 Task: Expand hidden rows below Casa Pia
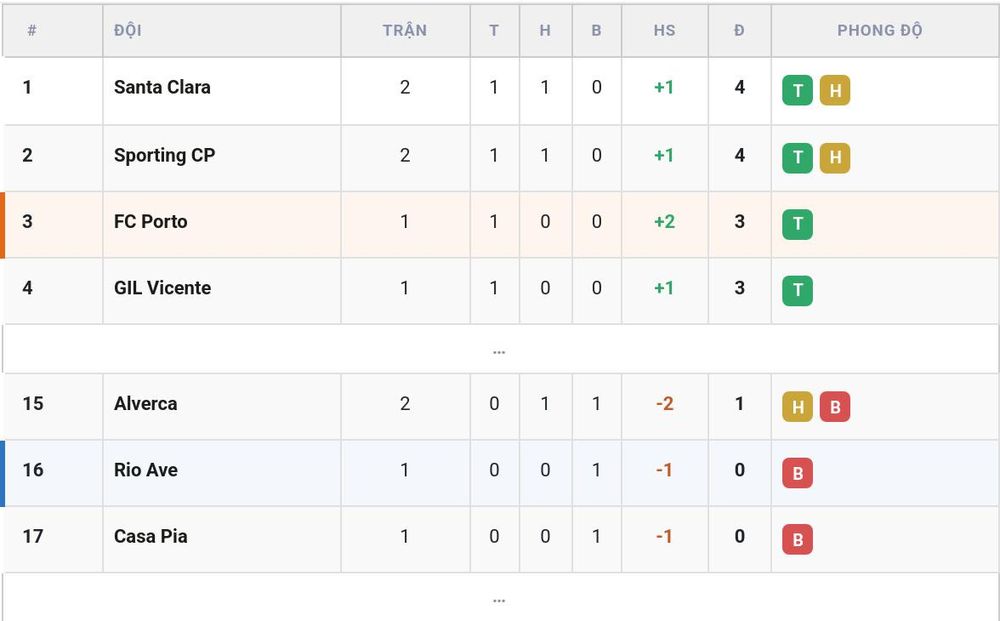pos(499,598)
